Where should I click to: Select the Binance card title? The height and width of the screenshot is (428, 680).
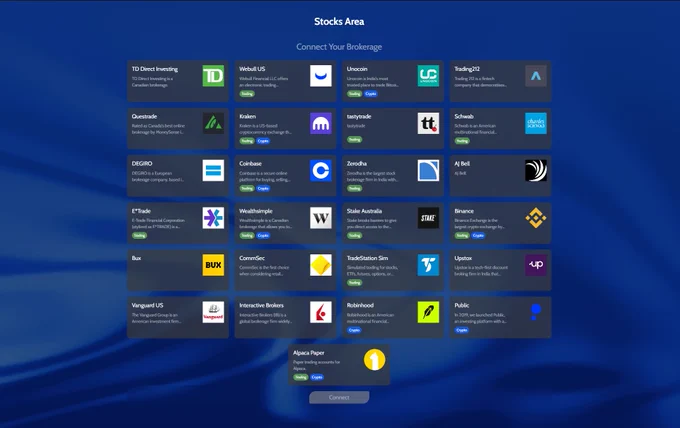coord(464,211)
